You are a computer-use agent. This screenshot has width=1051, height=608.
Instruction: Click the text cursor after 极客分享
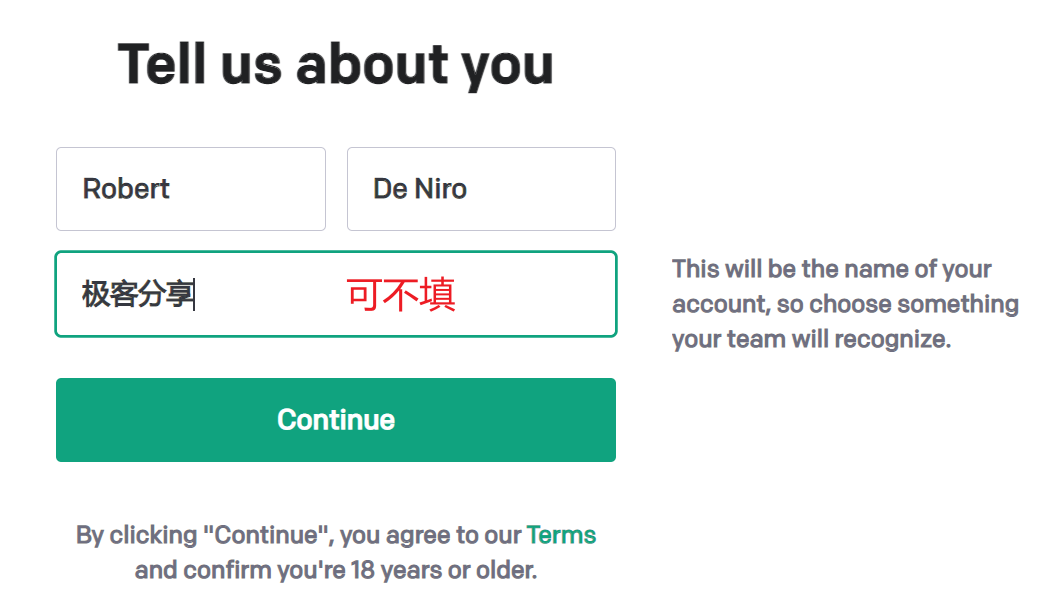[x=194, y=294]
